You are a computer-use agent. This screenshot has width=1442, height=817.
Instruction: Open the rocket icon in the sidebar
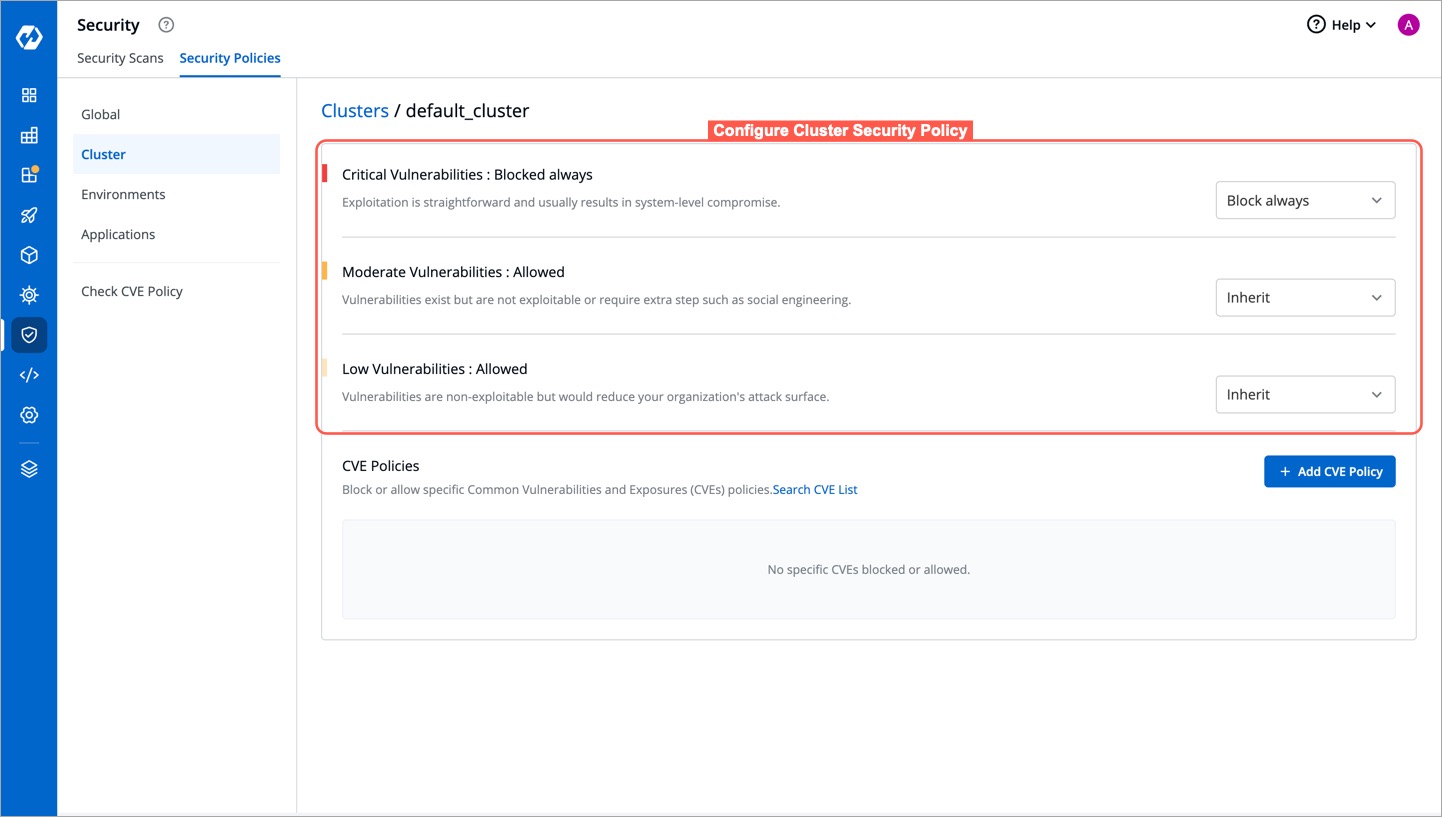pyautogui.click(x=29, y=215)
